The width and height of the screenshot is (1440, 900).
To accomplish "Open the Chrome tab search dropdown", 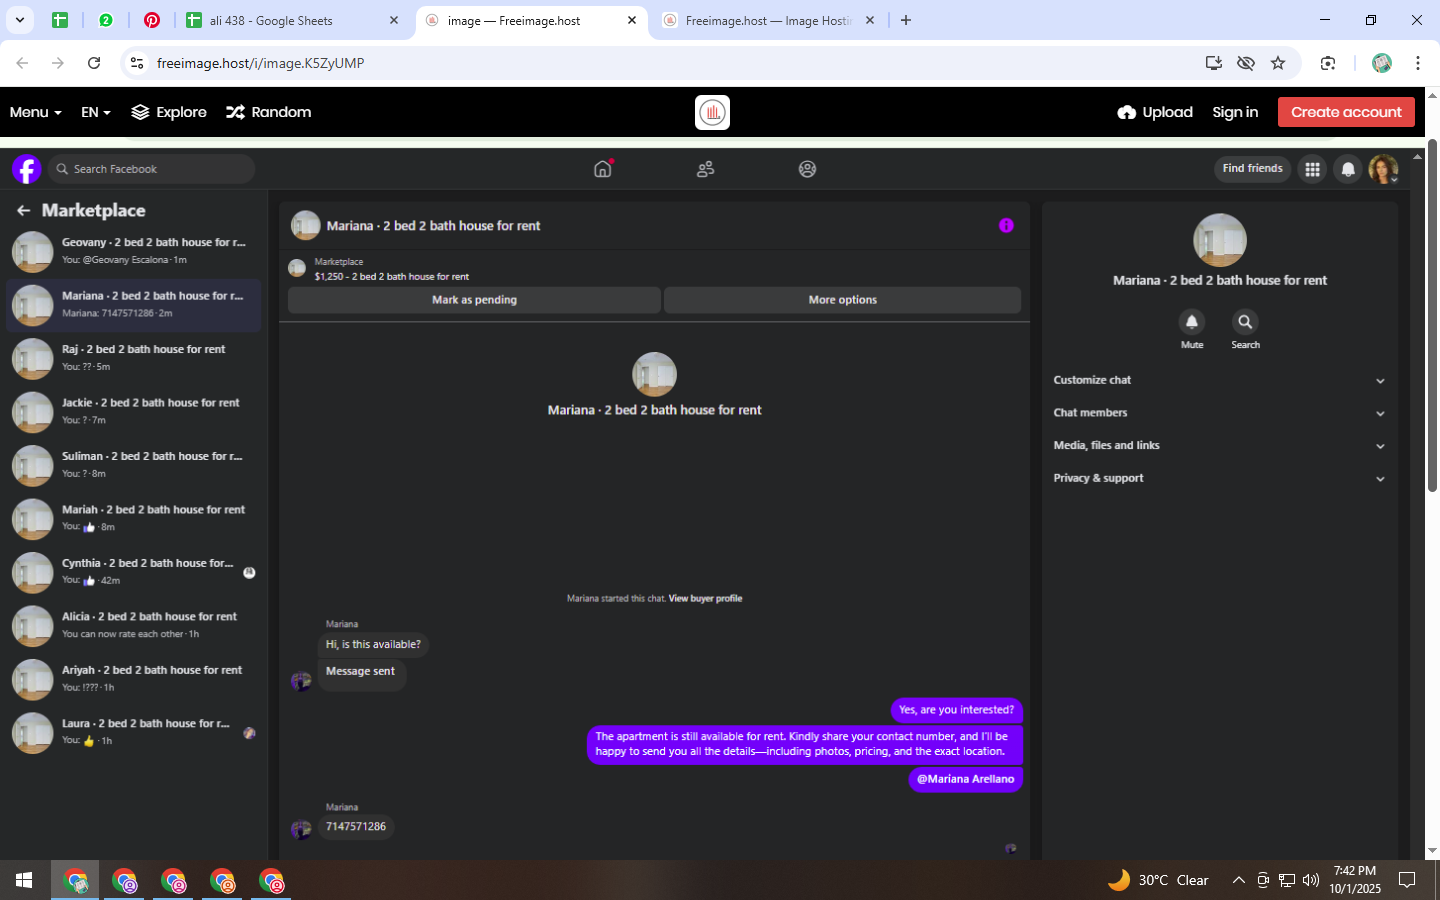I will click(20, 20).
